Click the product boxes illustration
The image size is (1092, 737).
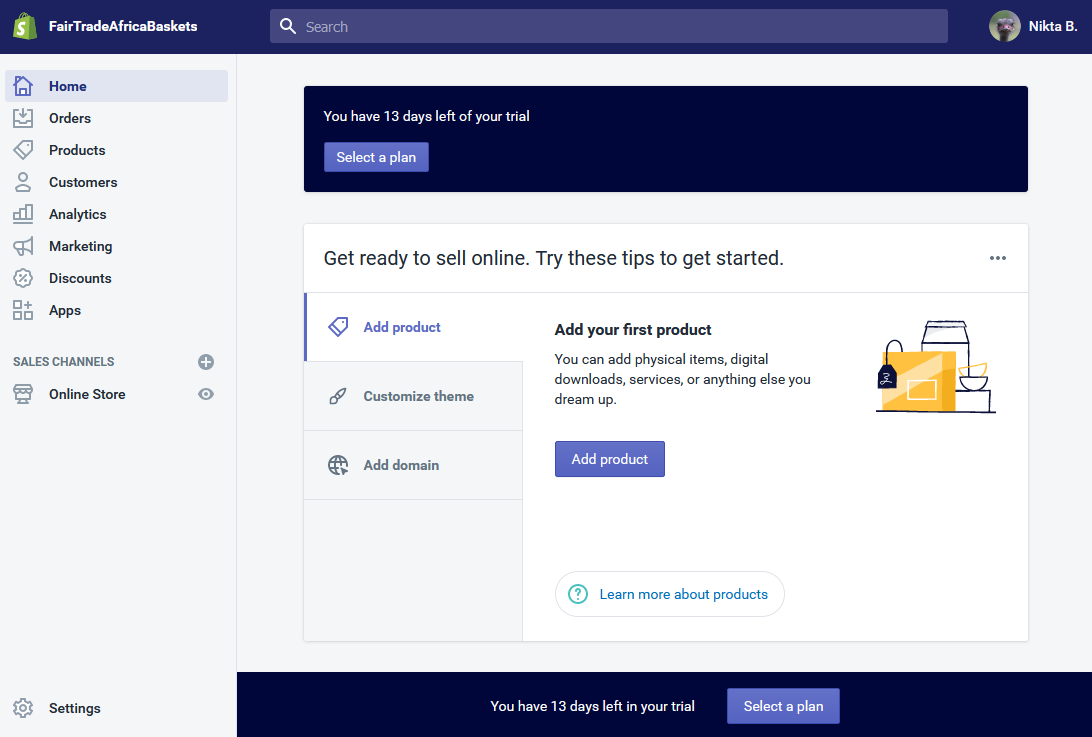tap(935, 366)
